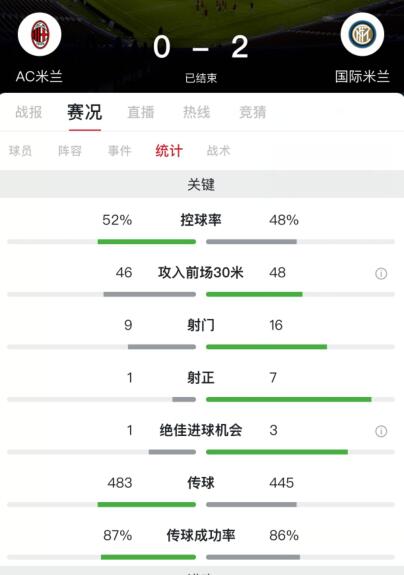
Task: Select the 统计 sub-tab
Action: point(169,151)
